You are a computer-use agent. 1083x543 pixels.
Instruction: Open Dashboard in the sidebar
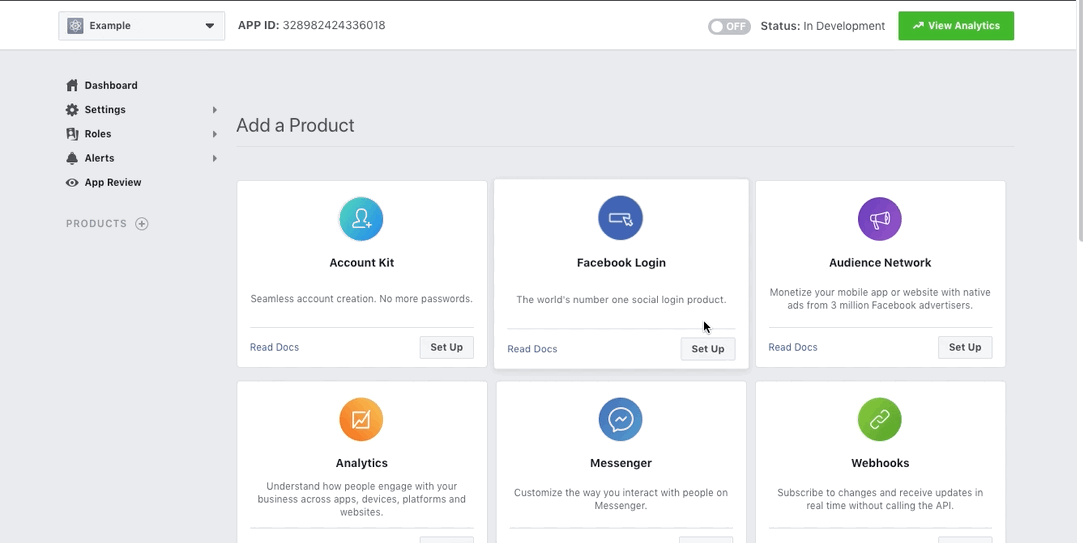(x=111, y=85)
